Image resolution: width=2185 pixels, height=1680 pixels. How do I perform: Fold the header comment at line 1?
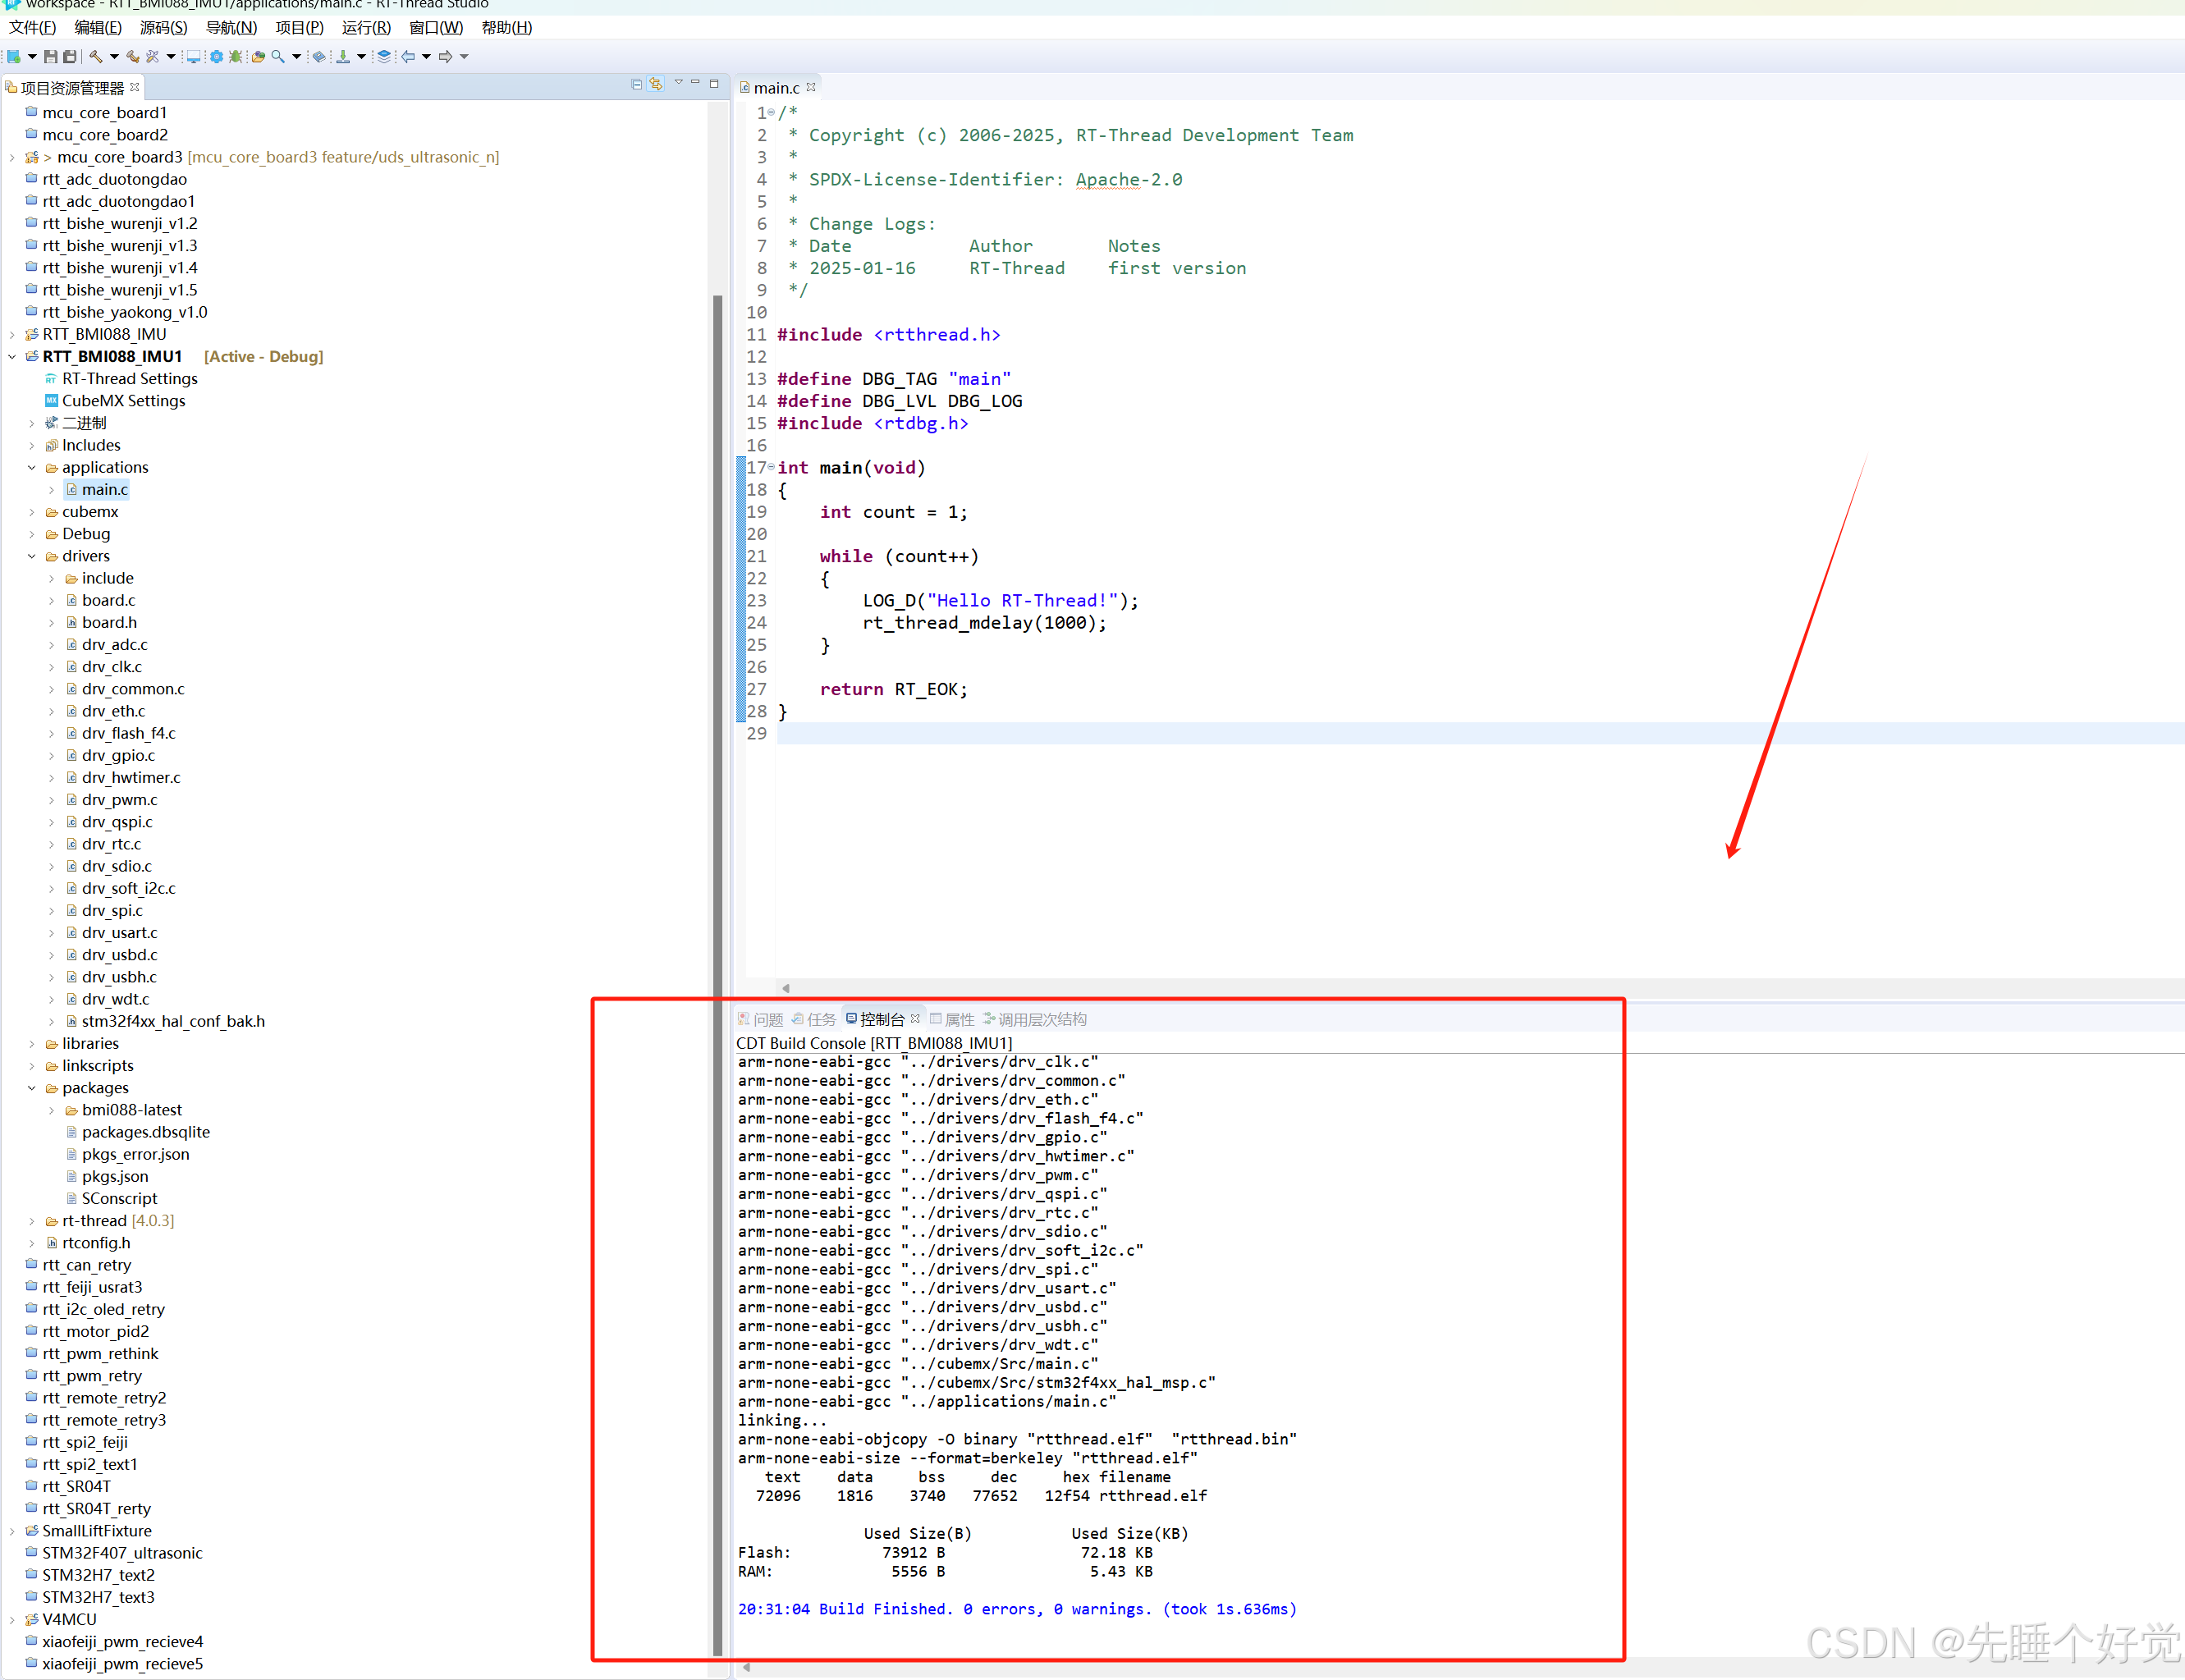pos(771,112)
